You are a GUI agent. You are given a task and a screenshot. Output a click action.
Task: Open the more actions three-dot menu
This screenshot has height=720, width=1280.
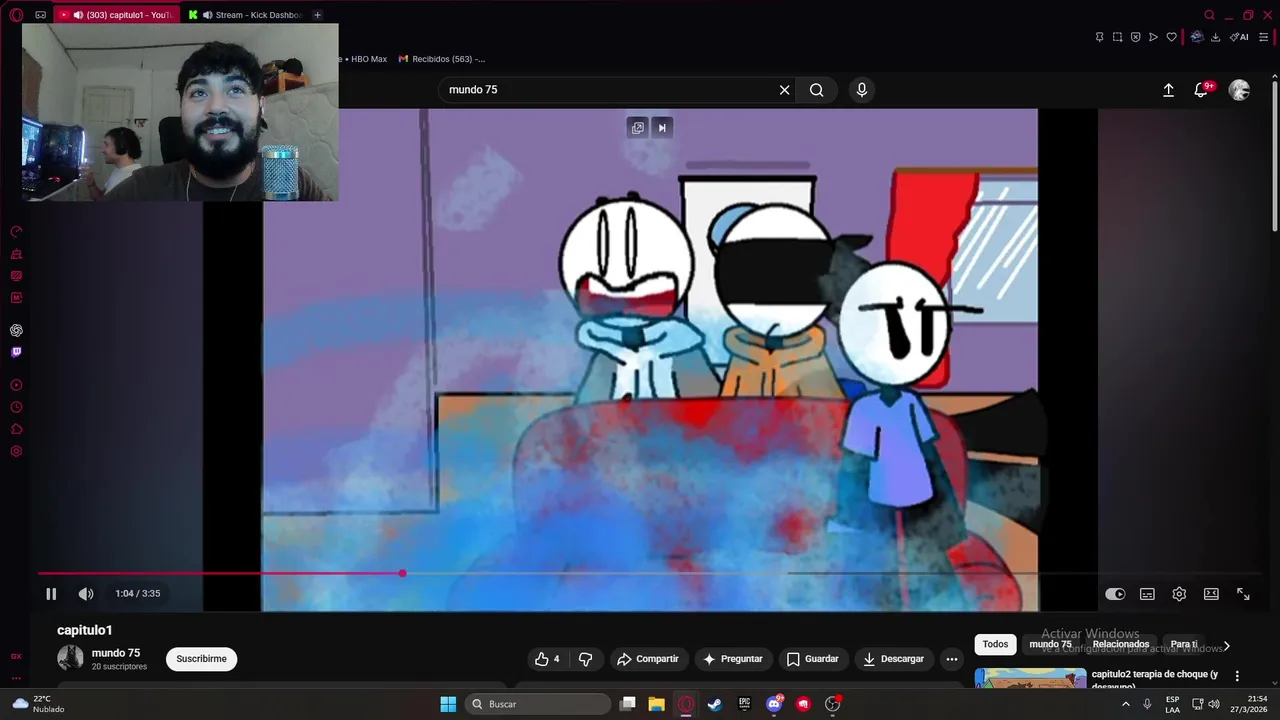pyautogui.click(x=952, y=659)
